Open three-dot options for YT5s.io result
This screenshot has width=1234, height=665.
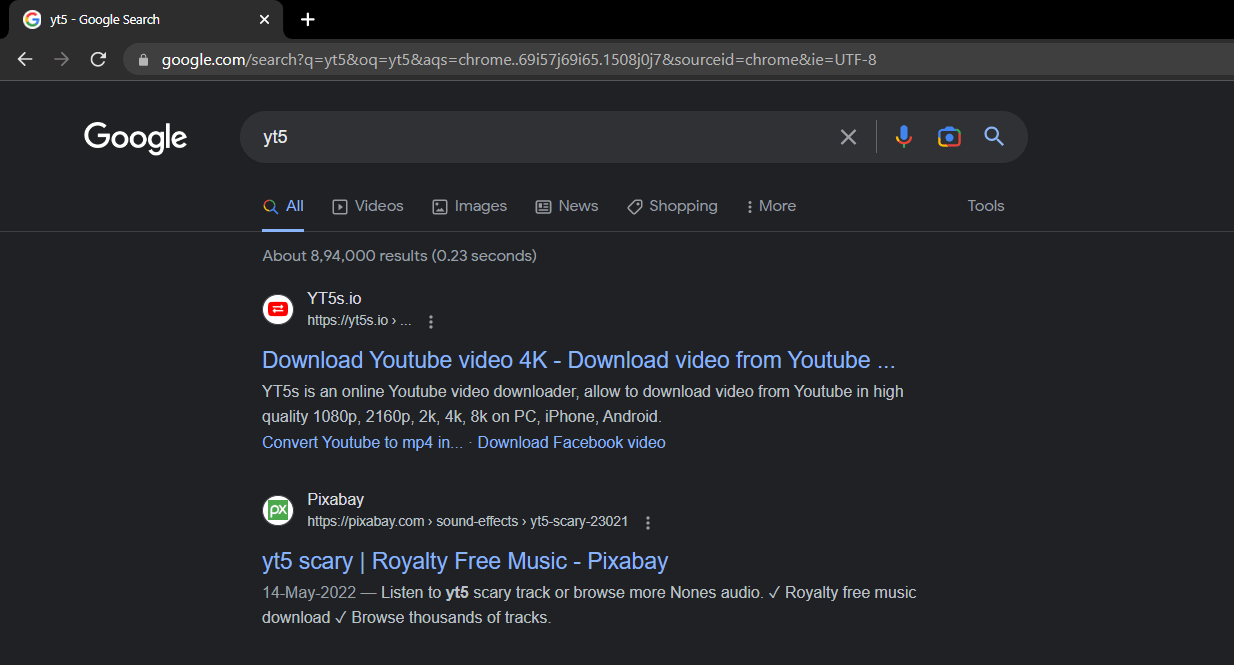pos(431,322)
